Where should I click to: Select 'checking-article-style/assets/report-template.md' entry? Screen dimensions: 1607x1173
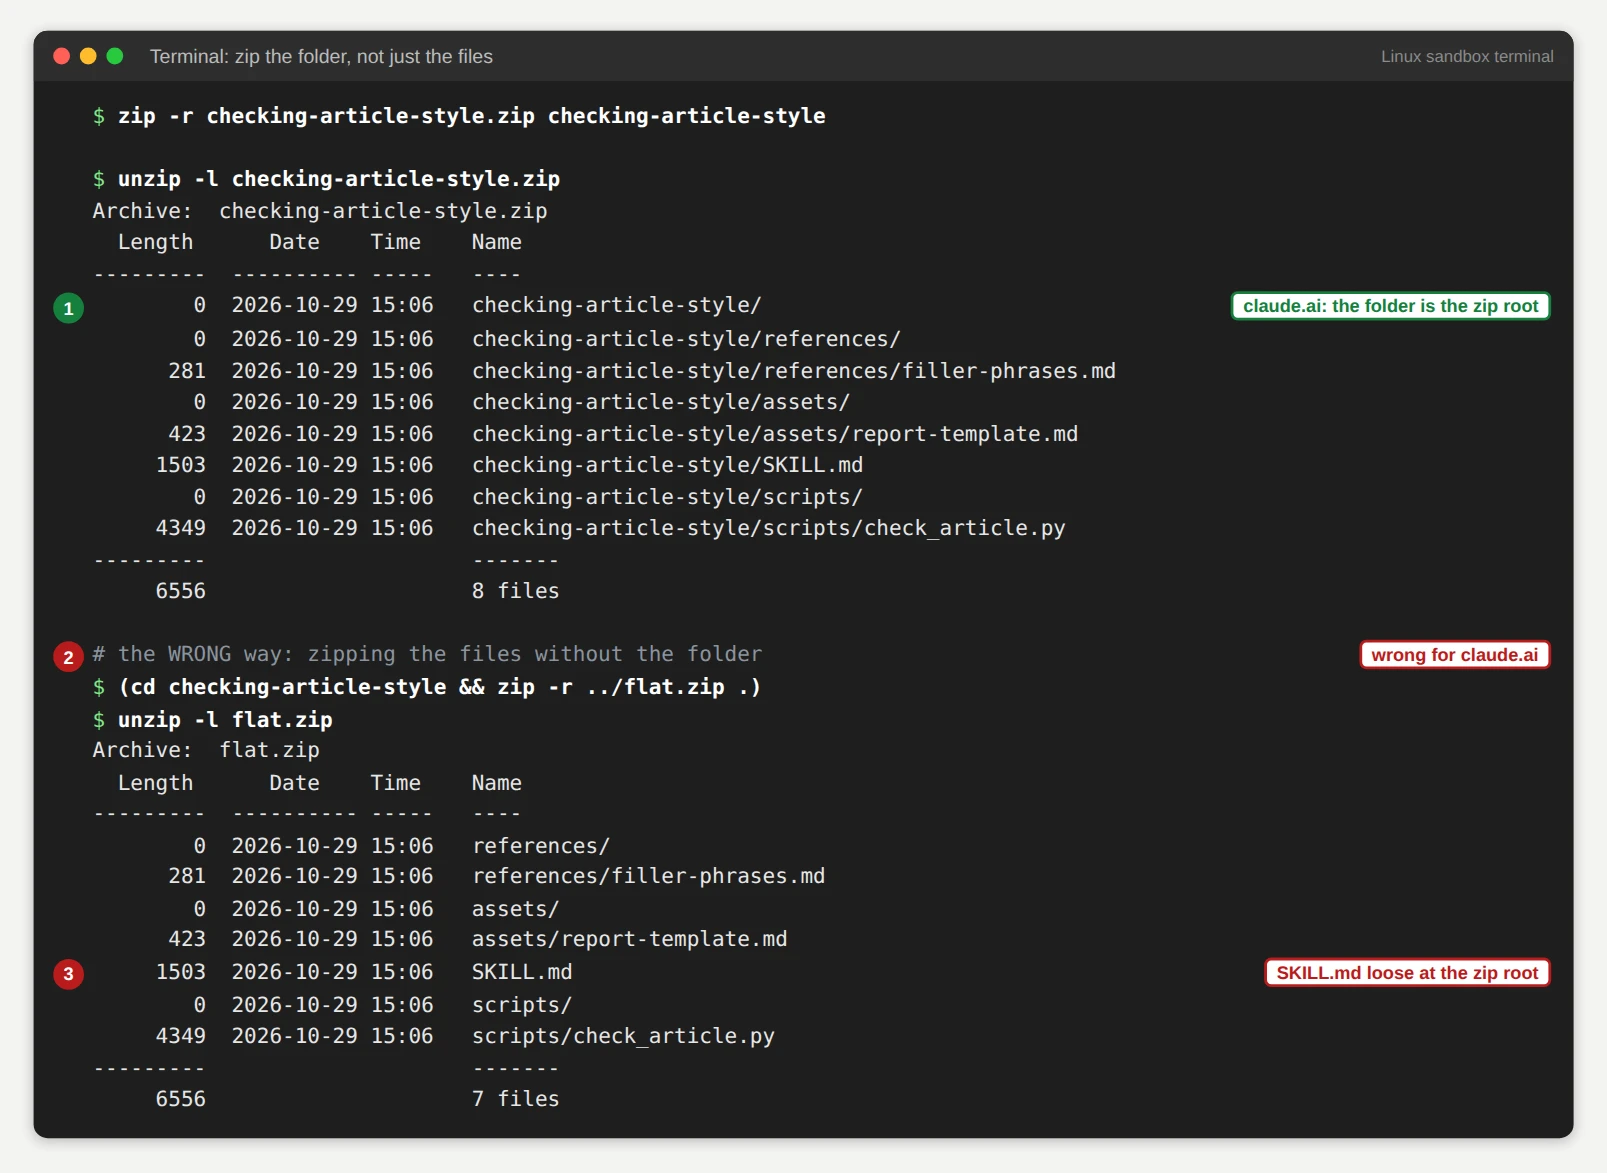[x=775, y=434]
